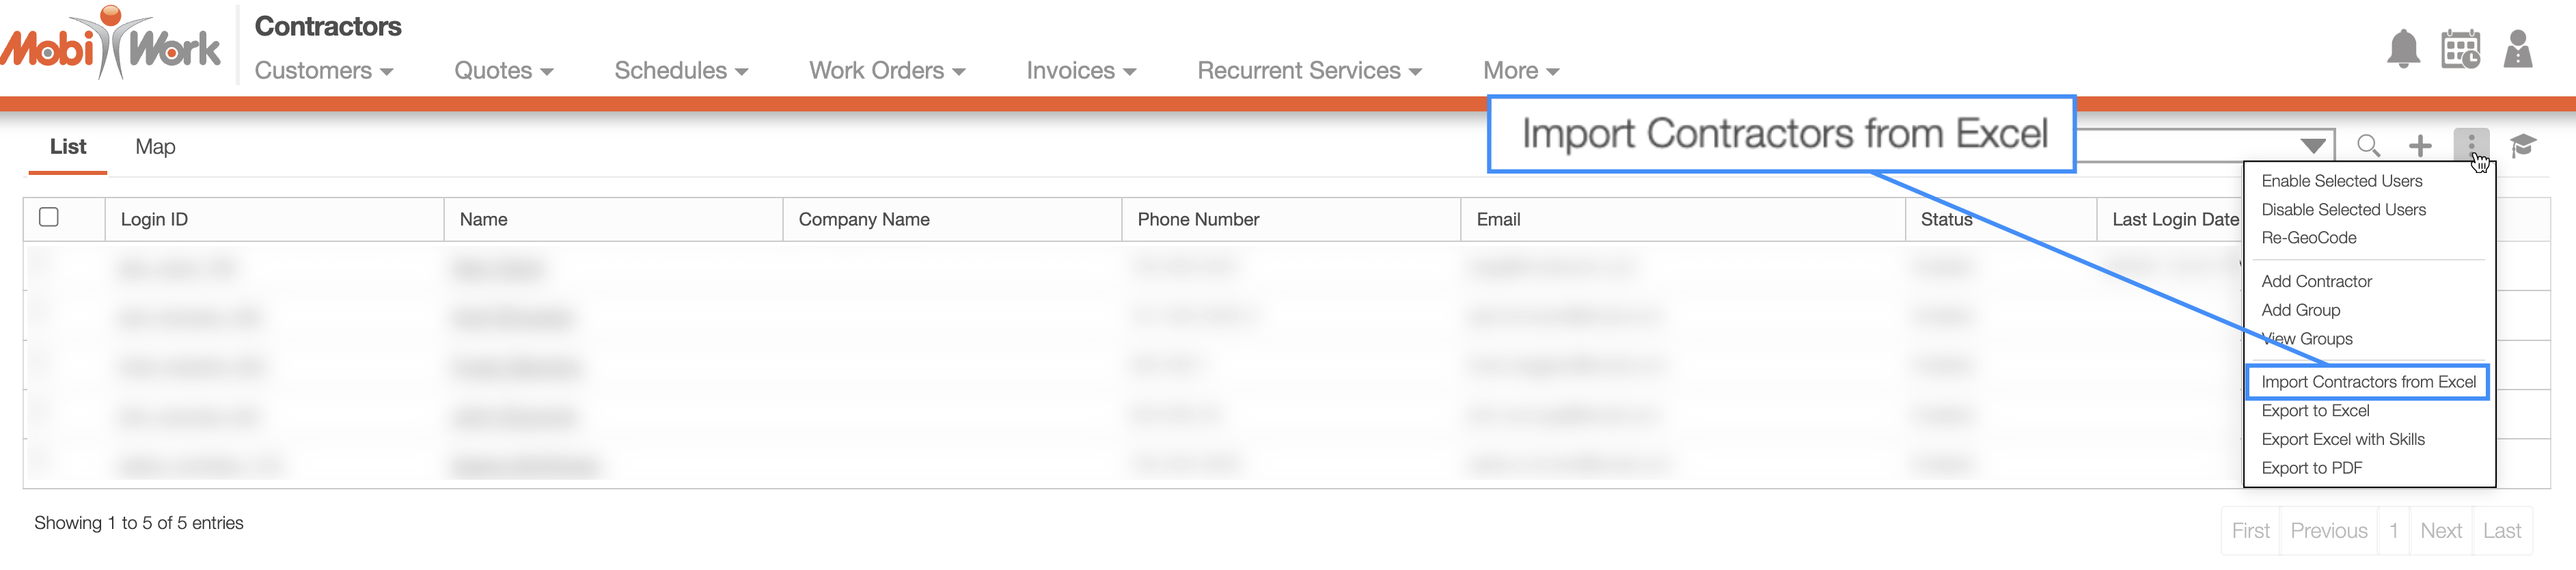Screen dimensions: 2576x570
Task: Click the MobiWork logo
Action: click(110, 43)
